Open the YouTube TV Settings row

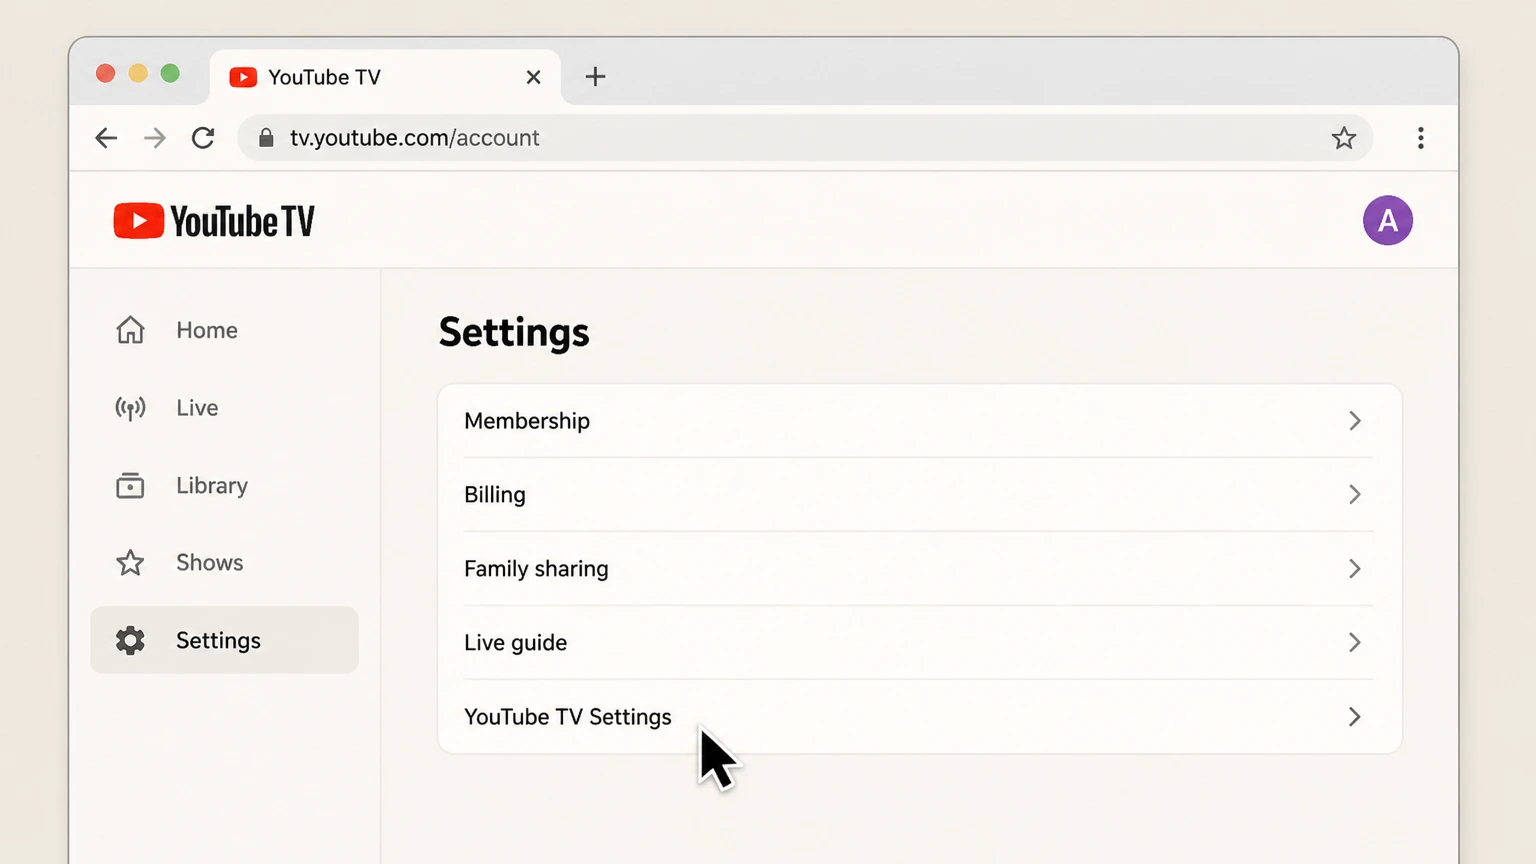point(919,717)
